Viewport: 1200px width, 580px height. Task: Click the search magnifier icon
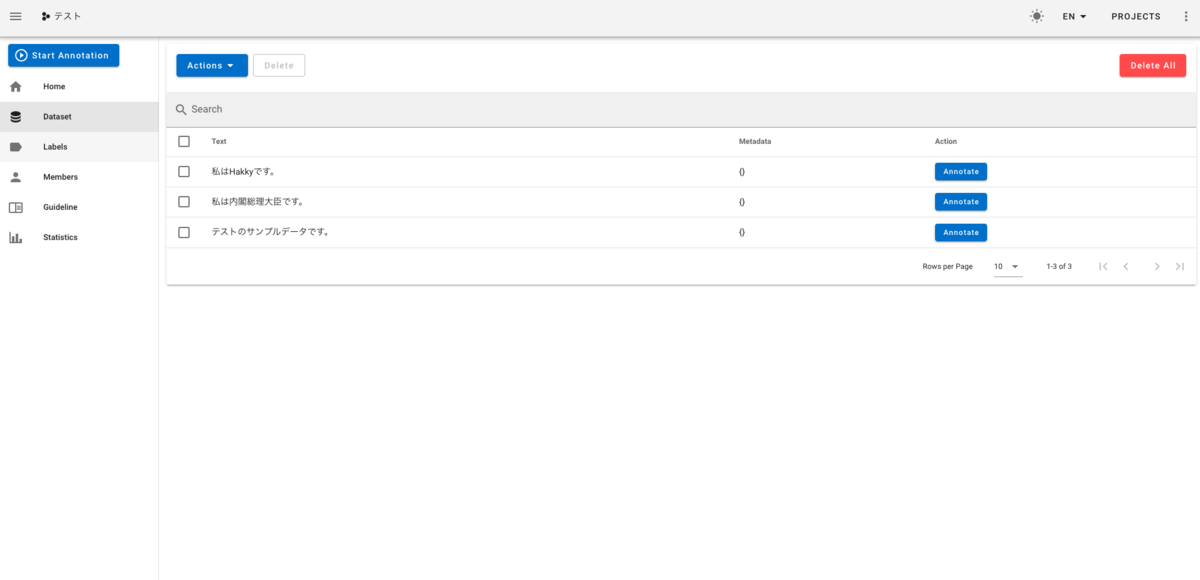tap(181, 109)
